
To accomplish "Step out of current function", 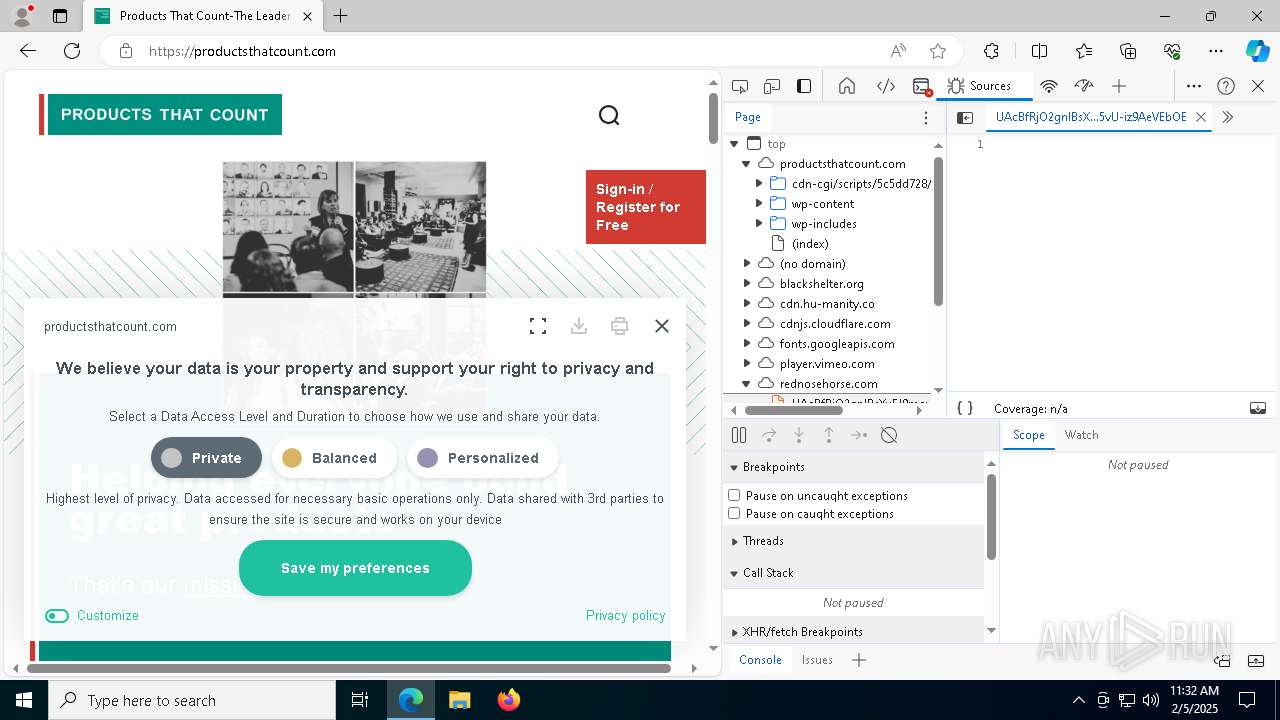I will pos(829,435).
